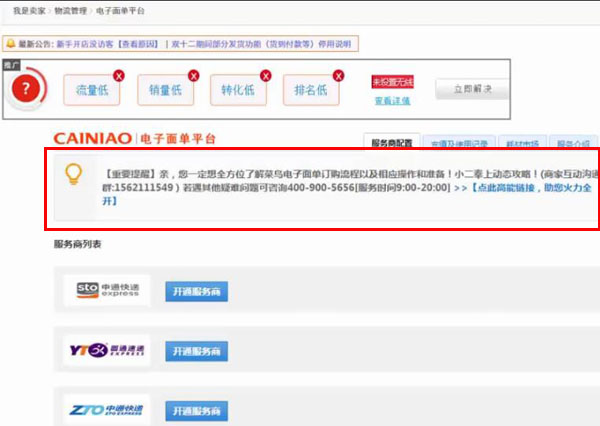Click the 推广 tag label
Viewport: 600px width, 426px height.
[11, 65]
